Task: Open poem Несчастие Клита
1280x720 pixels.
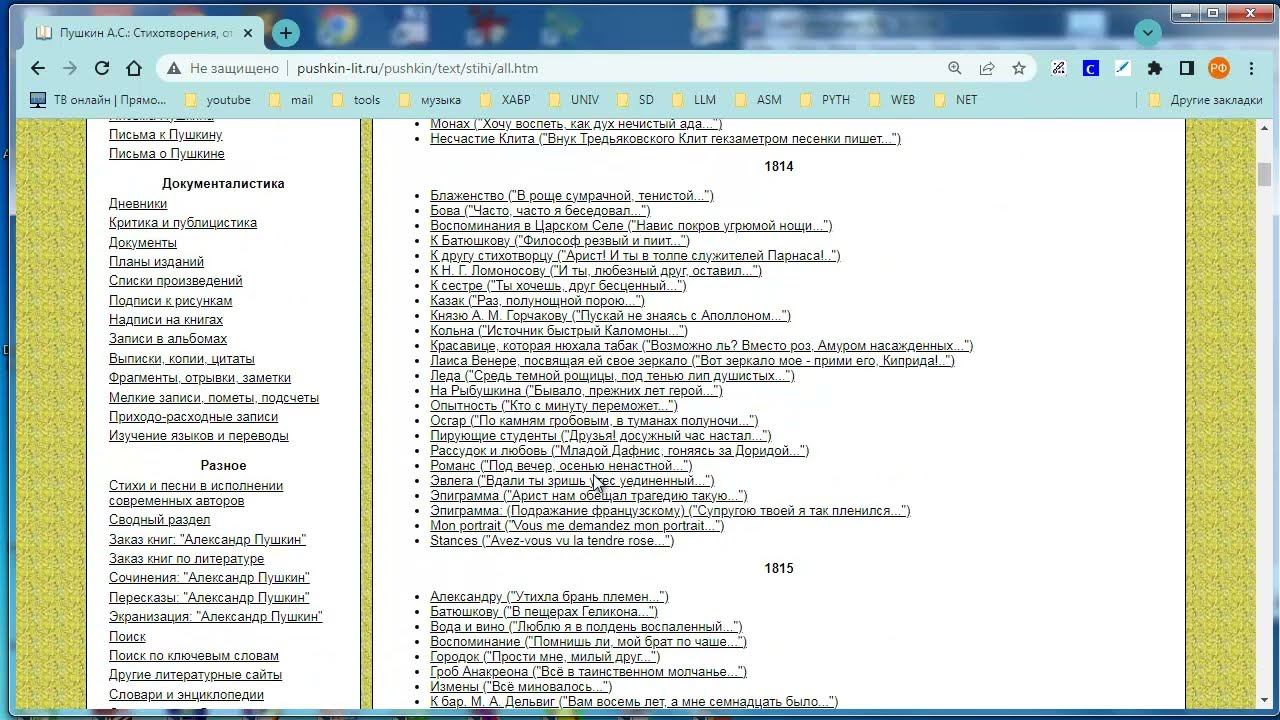Action: click(665, 139)
